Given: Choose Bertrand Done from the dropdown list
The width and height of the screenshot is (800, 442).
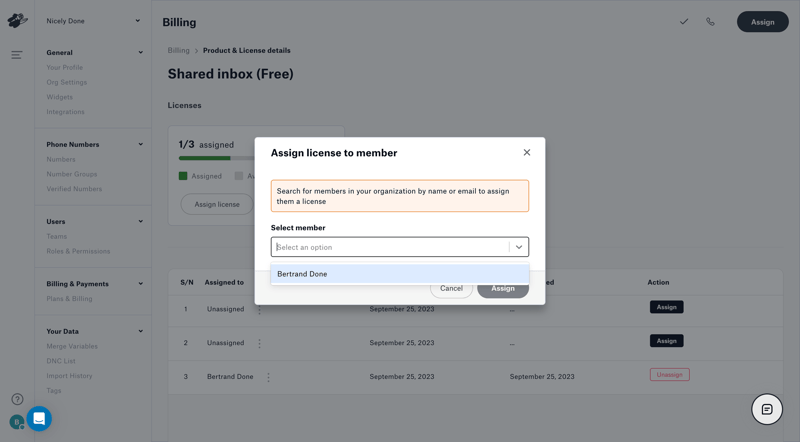Looking at the screenshot, I should [399, 274].
